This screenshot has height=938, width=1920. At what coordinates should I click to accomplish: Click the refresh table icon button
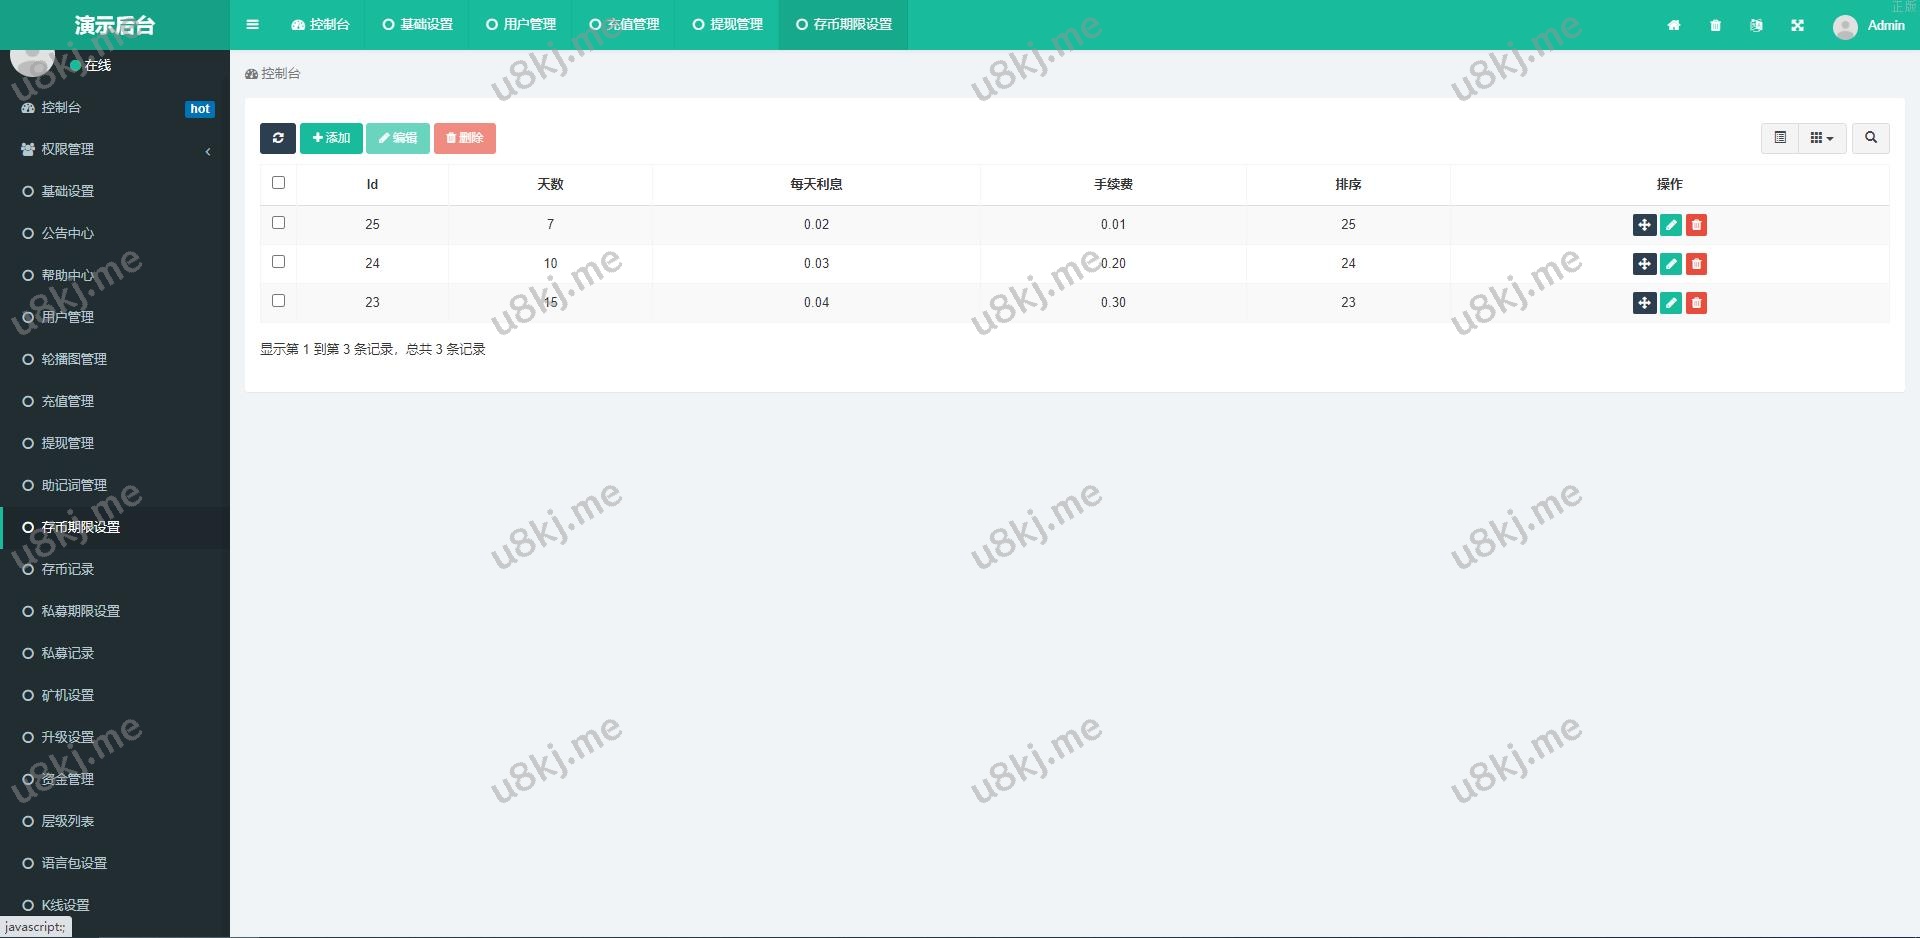click(277, 138)
